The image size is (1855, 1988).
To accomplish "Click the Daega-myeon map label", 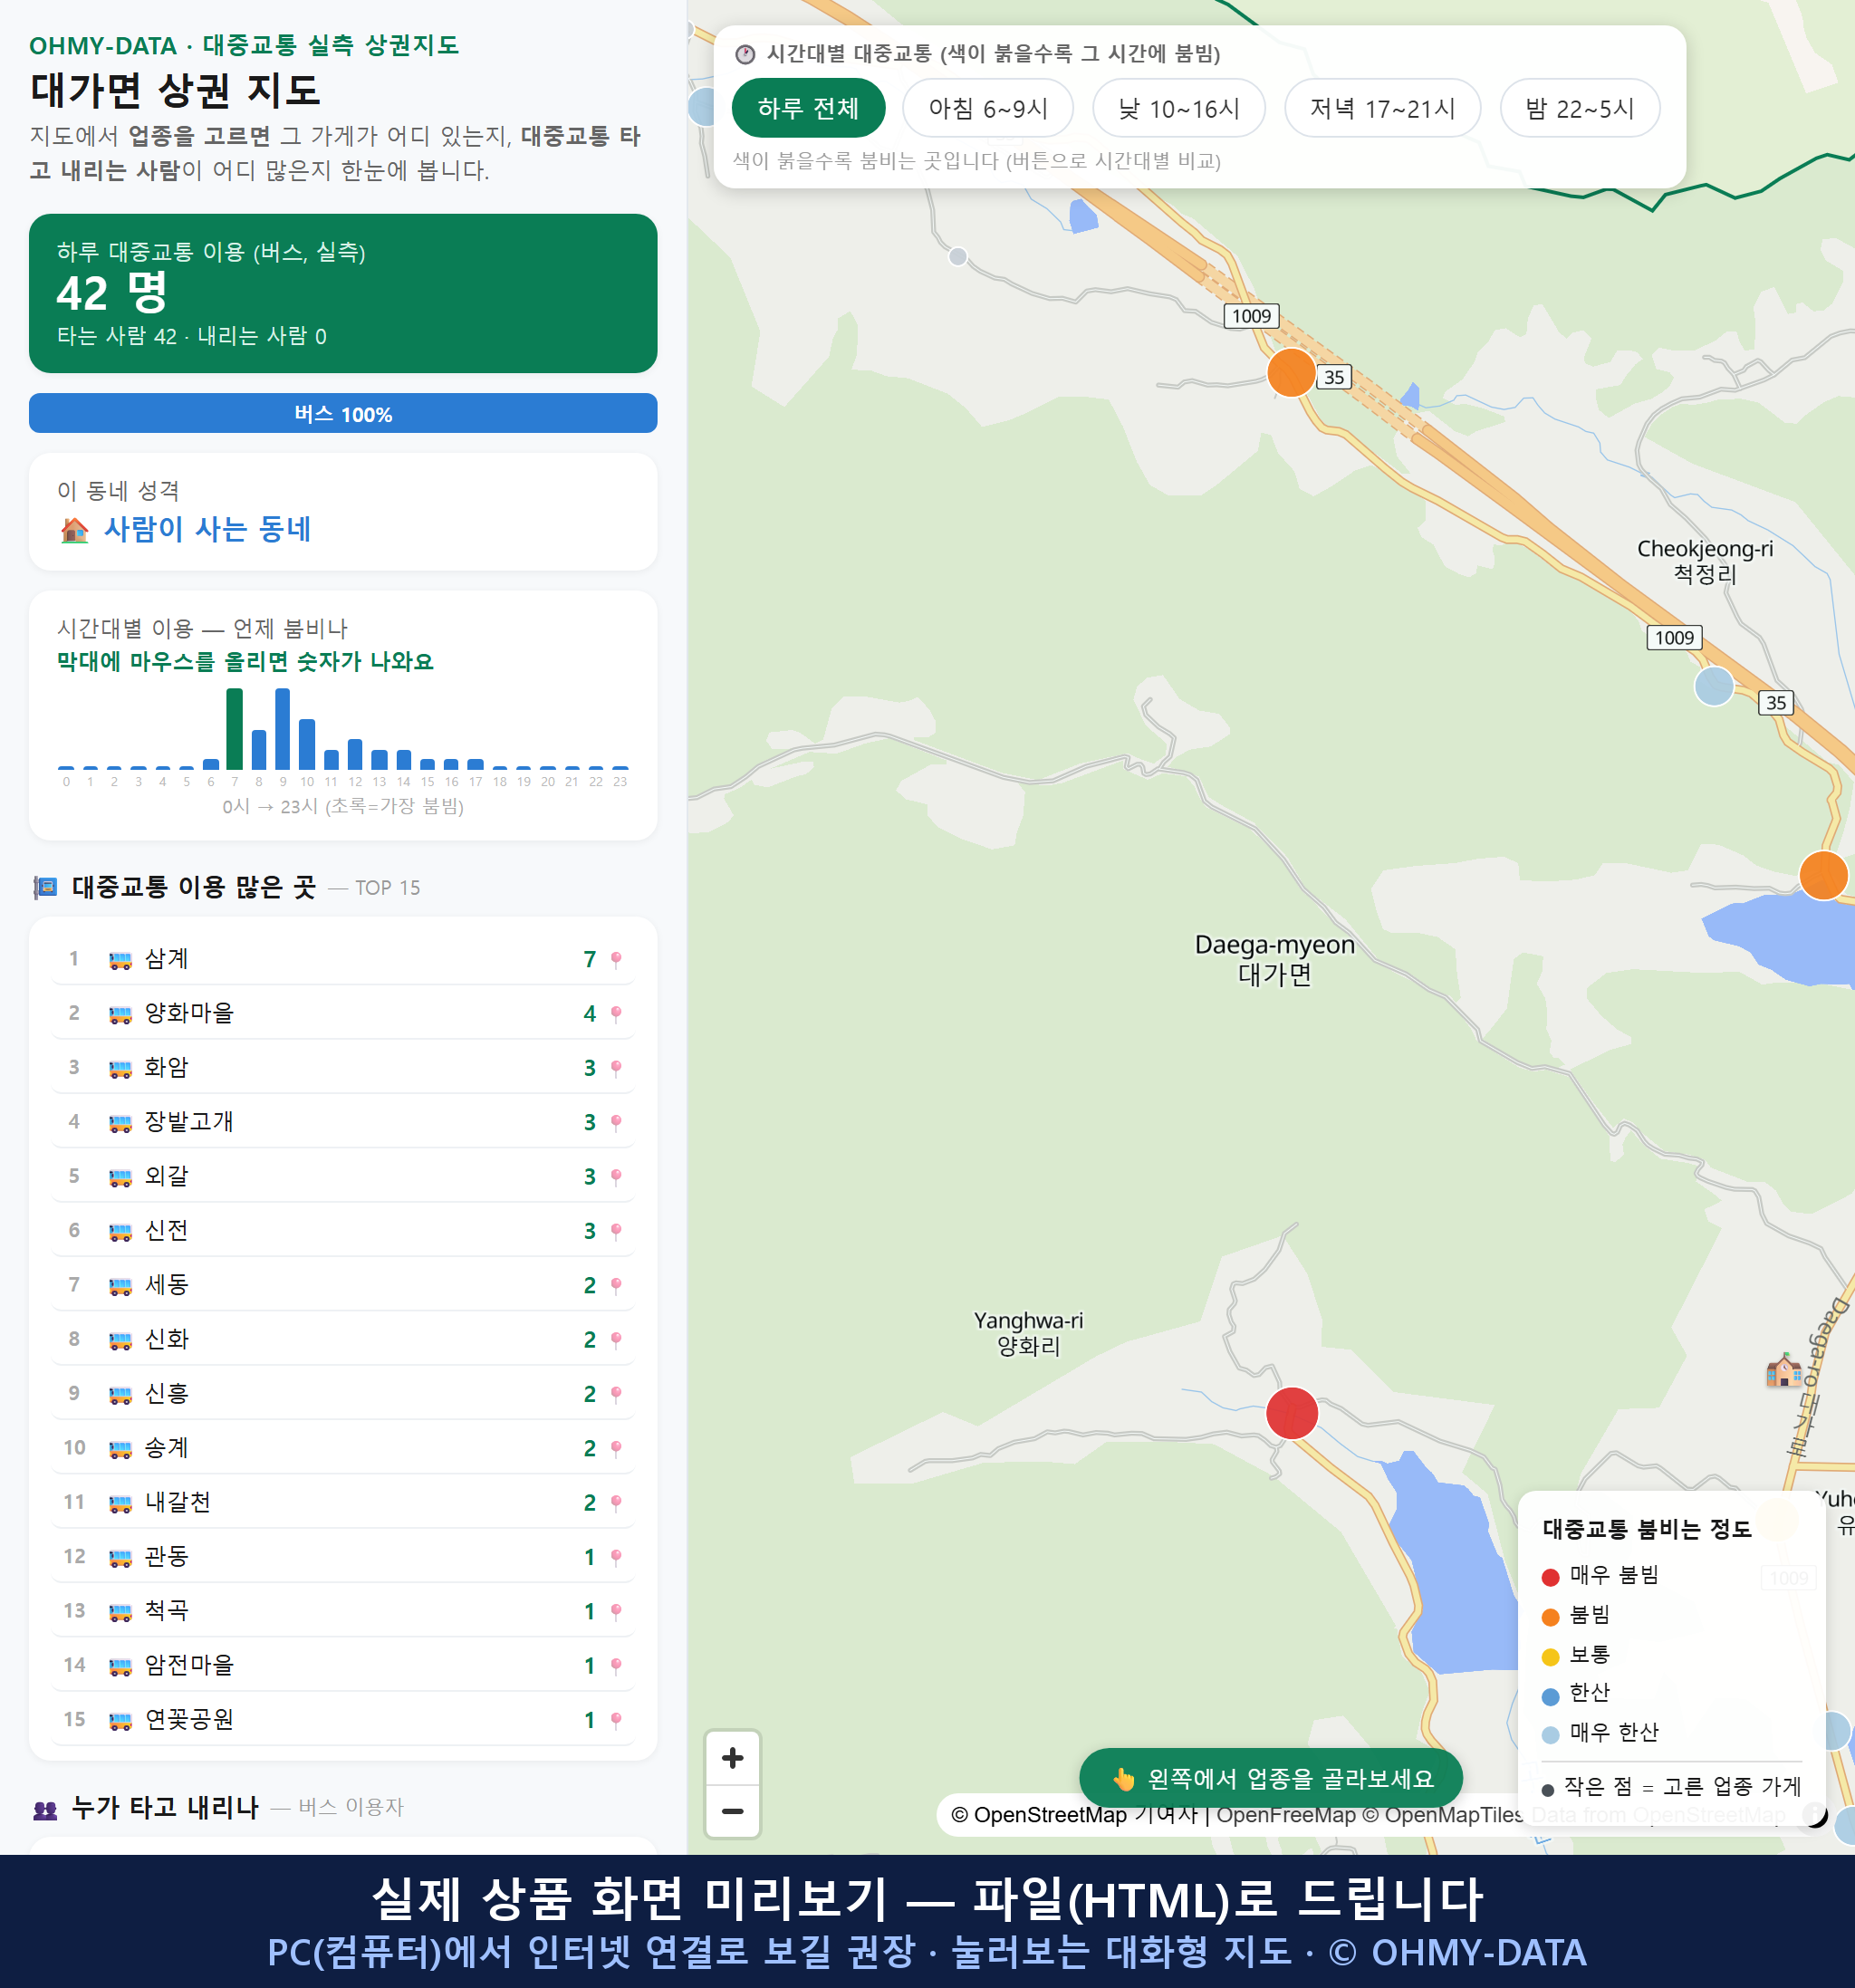I will [1274, 959].
